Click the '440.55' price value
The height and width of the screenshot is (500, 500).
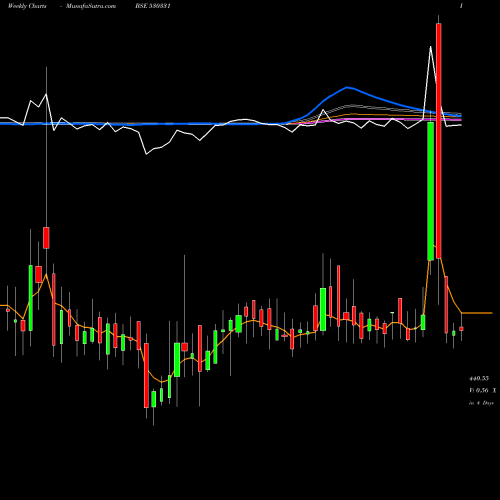click(x=479, y=378)
